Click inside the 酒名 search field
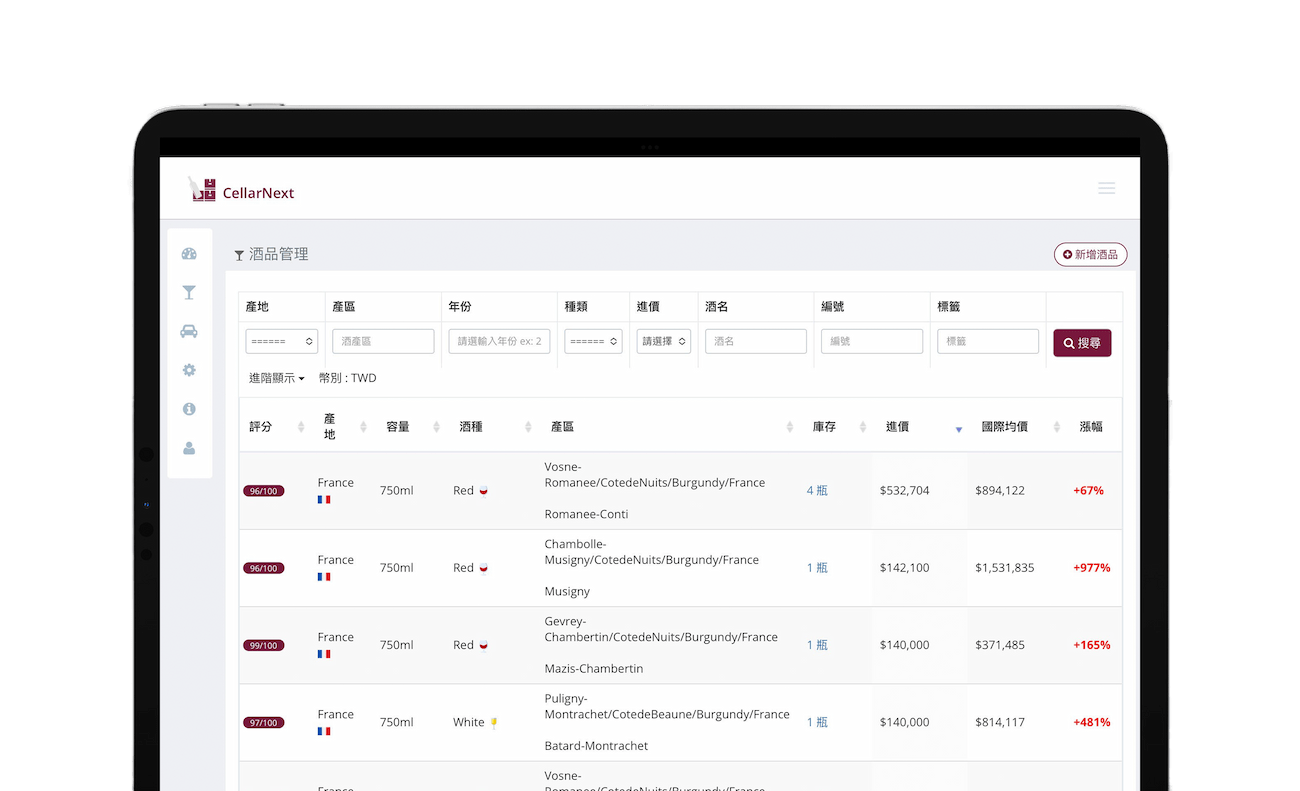1300x791 pixels. pos(755,341)
